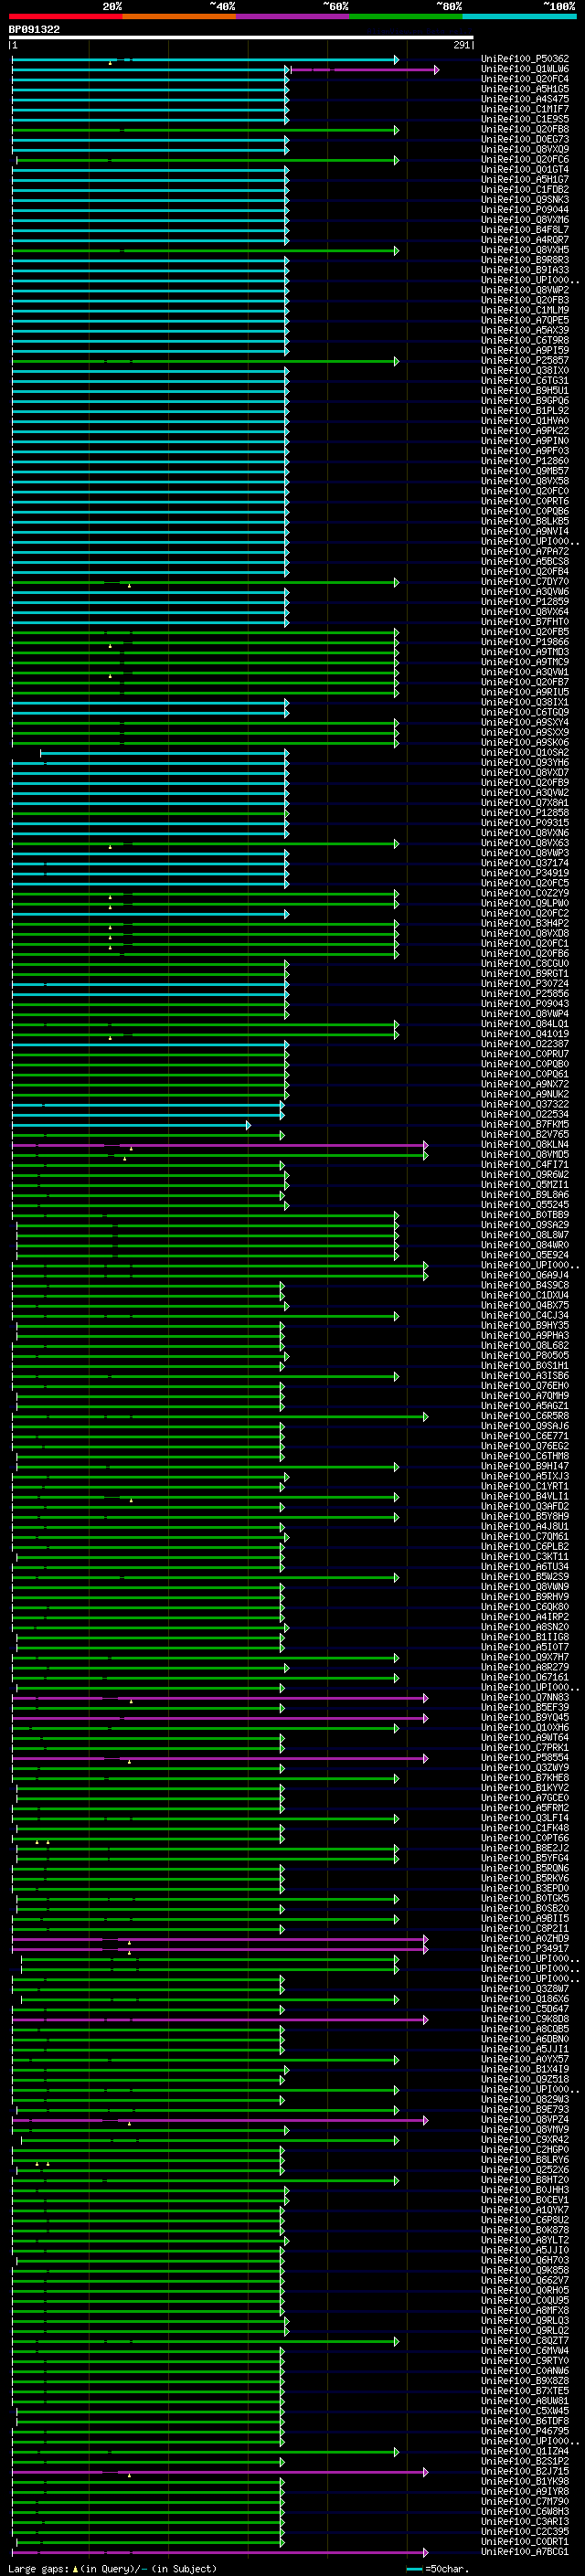Viewport: 585px width, 2576px height.
Task: Select hit label UniRef100_Q8VMD5
Action: [x=525, y=1155]
